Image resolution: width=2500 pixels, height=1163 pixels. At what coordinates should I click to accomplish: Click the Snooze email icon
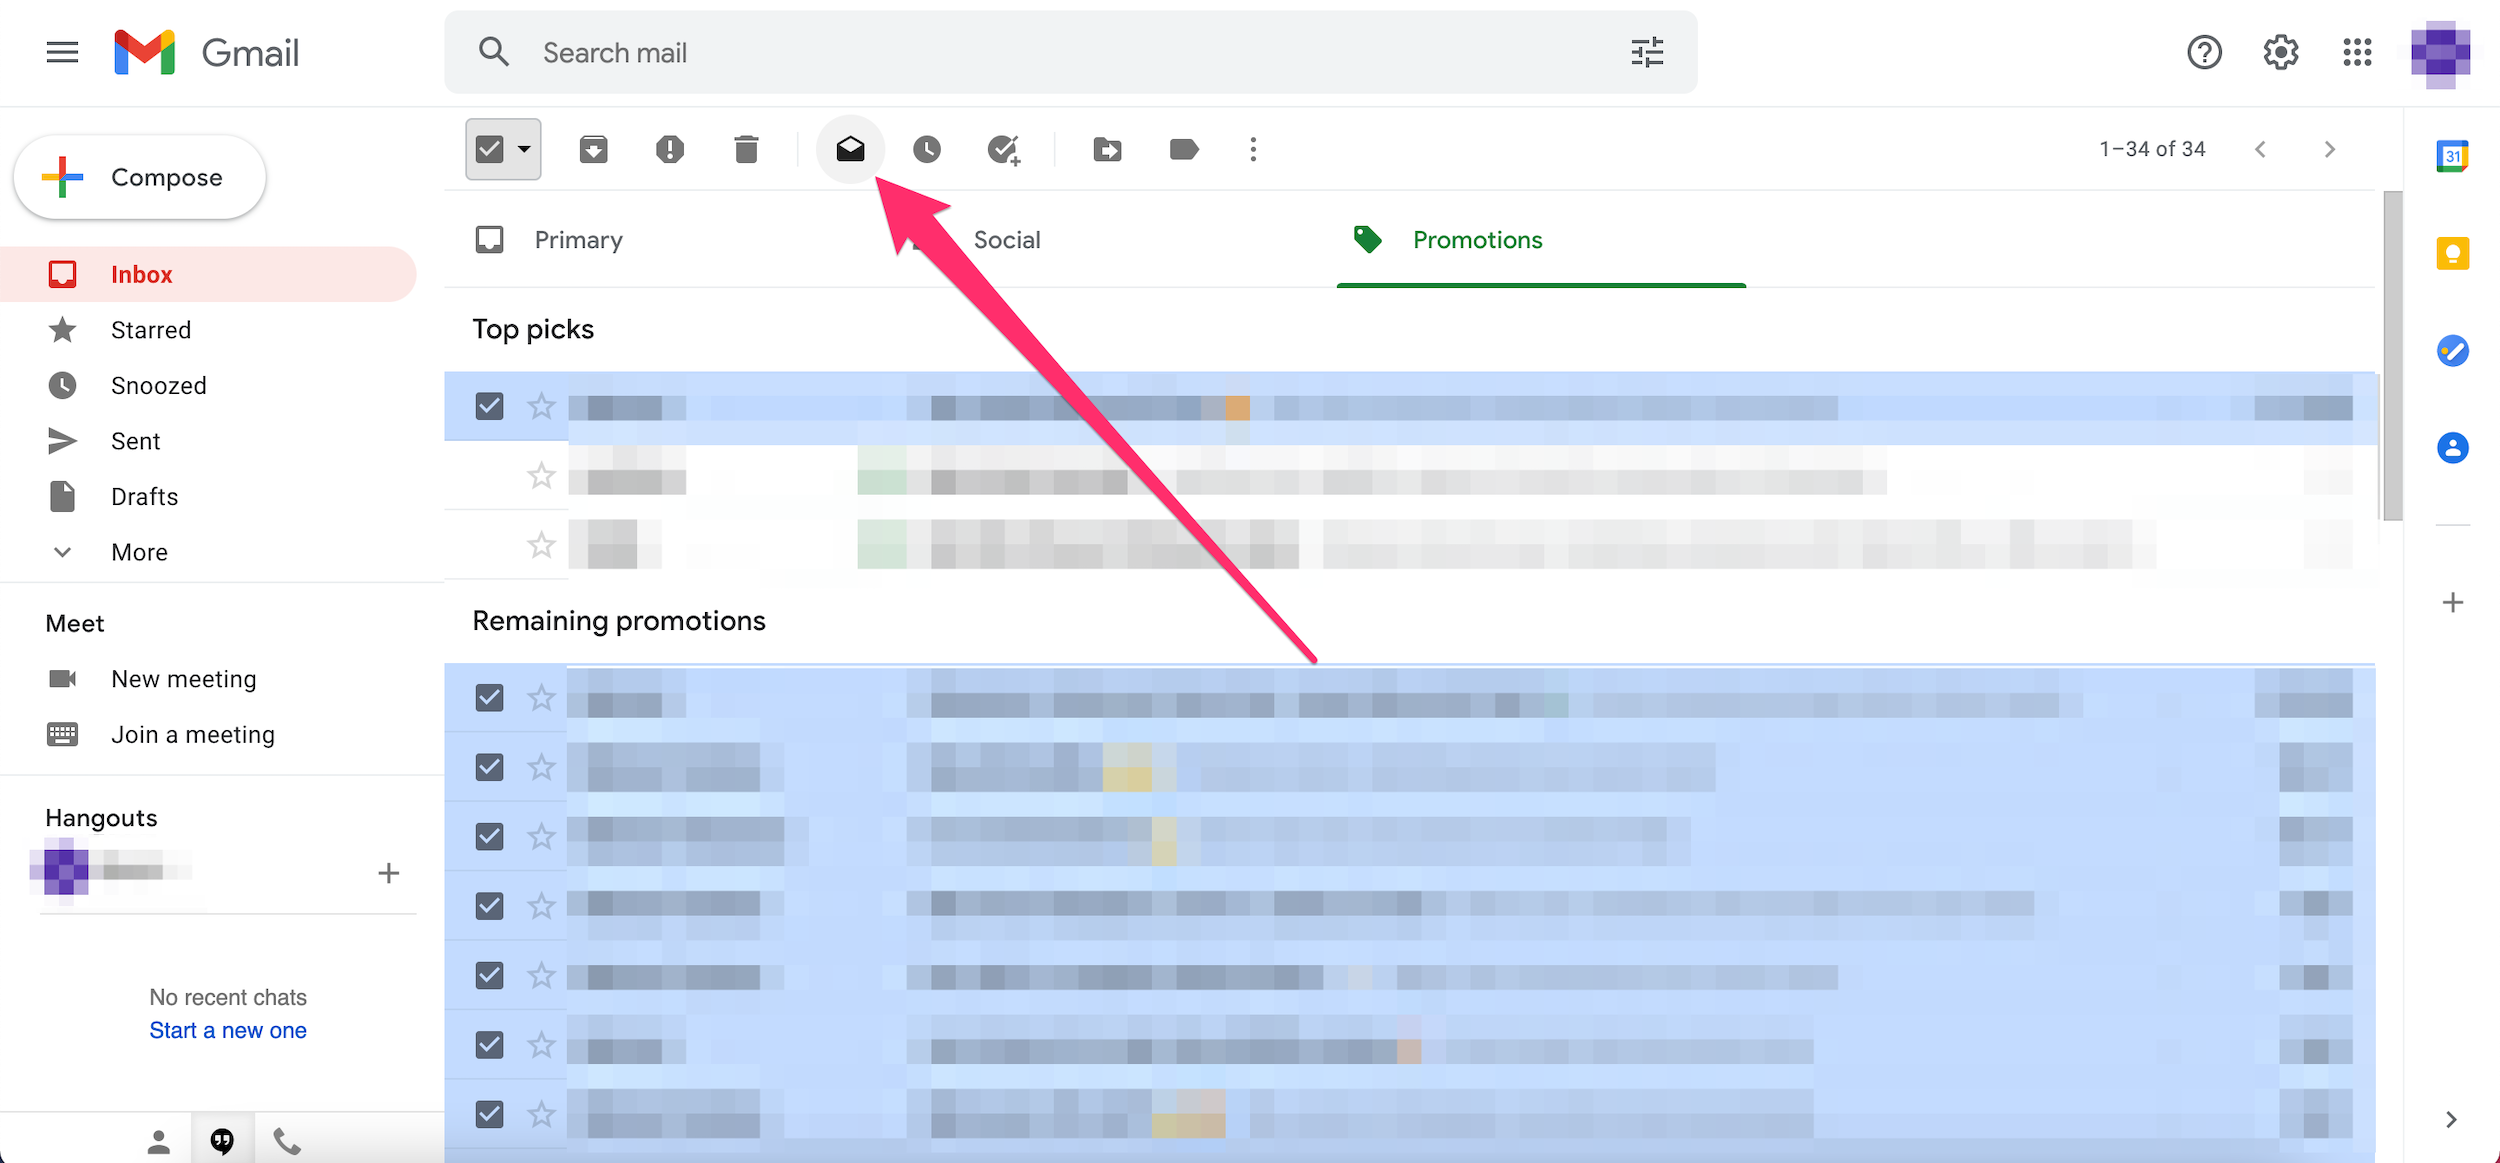[x=925, y=148]
